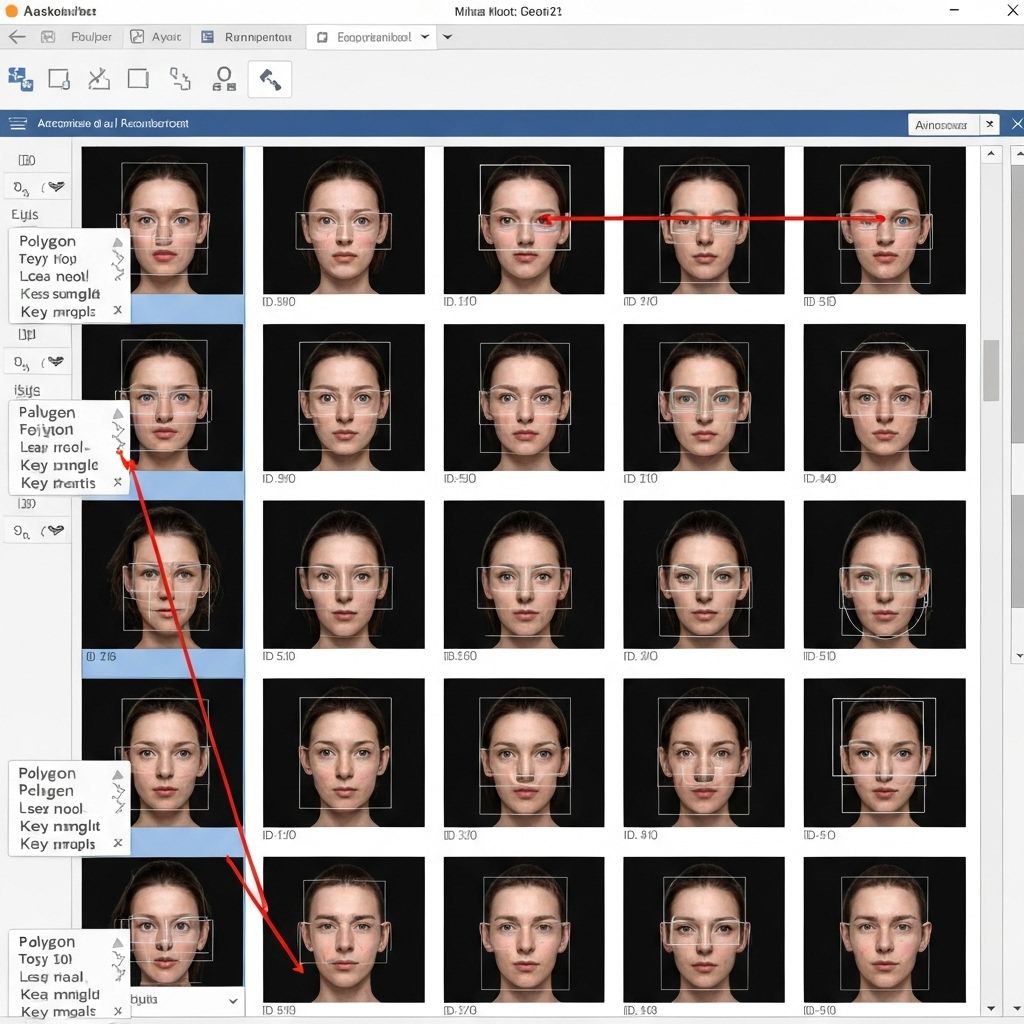This screenshot has width=1024, height=1024.
Task: Choose Polygon in the topmost annotation menu
Action: click(x=47, y=241)
